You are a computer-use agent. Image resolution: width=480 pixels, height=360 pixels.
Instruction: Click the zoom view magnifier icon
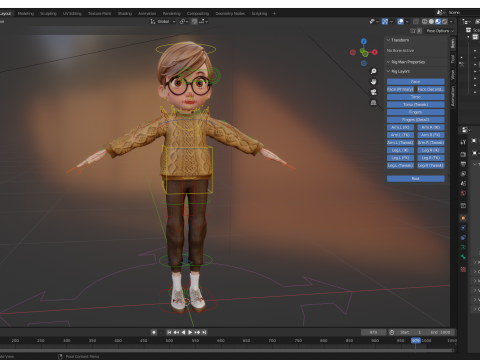click(374, 71)
